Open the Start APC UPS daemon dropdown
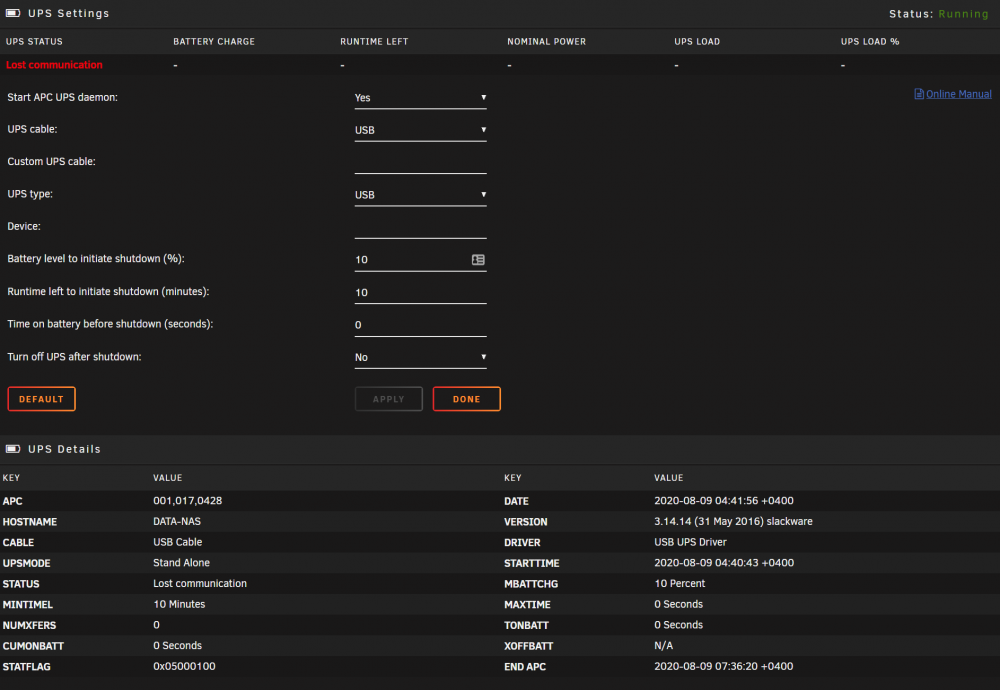 (420, 98)
